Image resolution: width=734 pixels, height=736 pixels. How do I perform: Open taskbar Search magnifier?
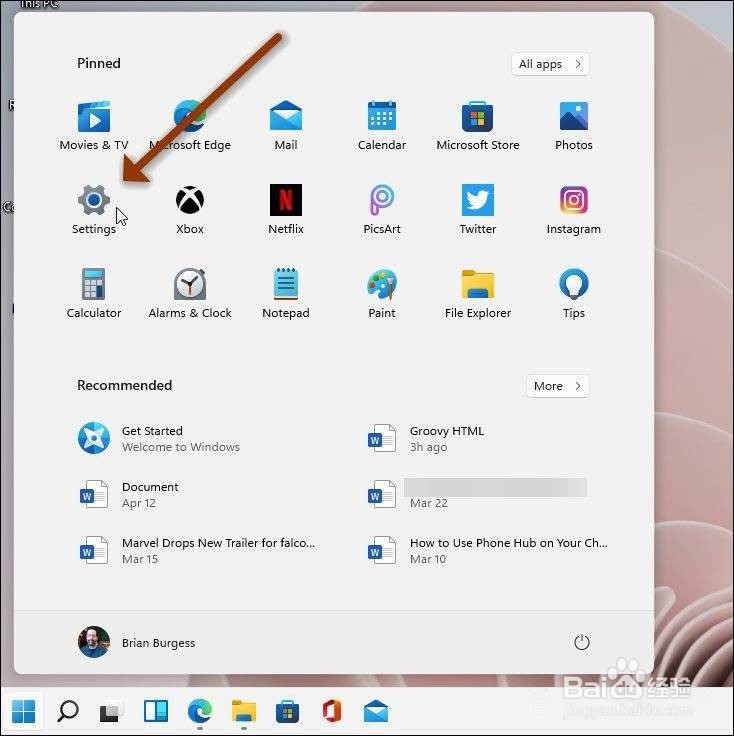(68, 711)
